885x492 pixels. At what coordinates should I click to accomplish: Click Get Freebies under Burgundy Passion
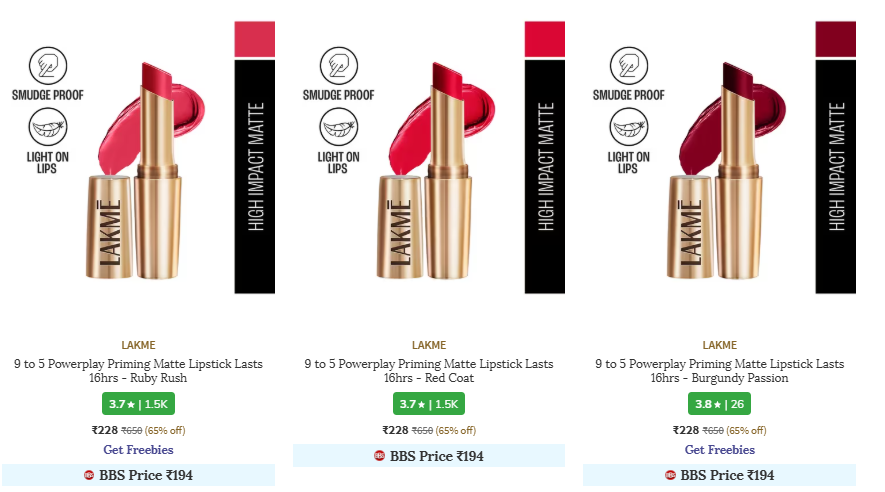click(x=720, y=450)
